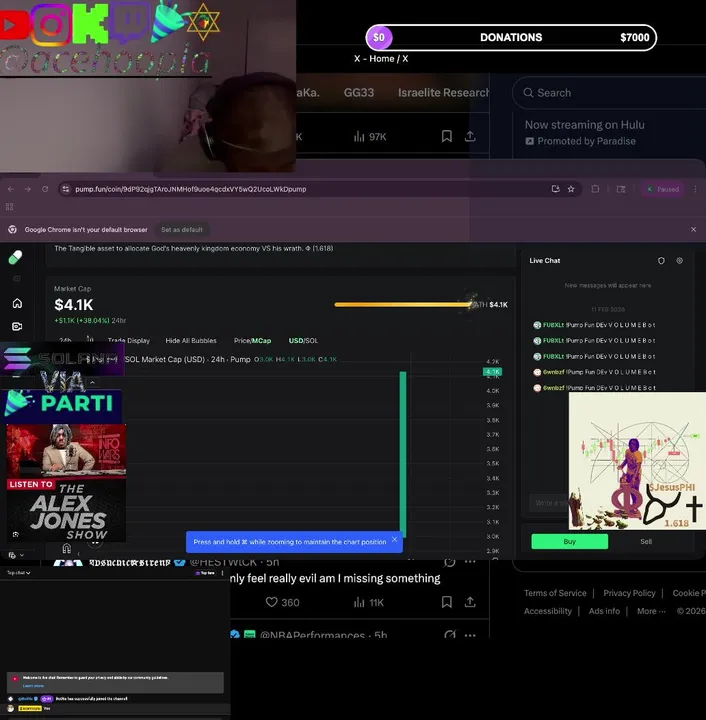View analytics for the 11K views post
This screenshot has width=706, height=720.
369,602
